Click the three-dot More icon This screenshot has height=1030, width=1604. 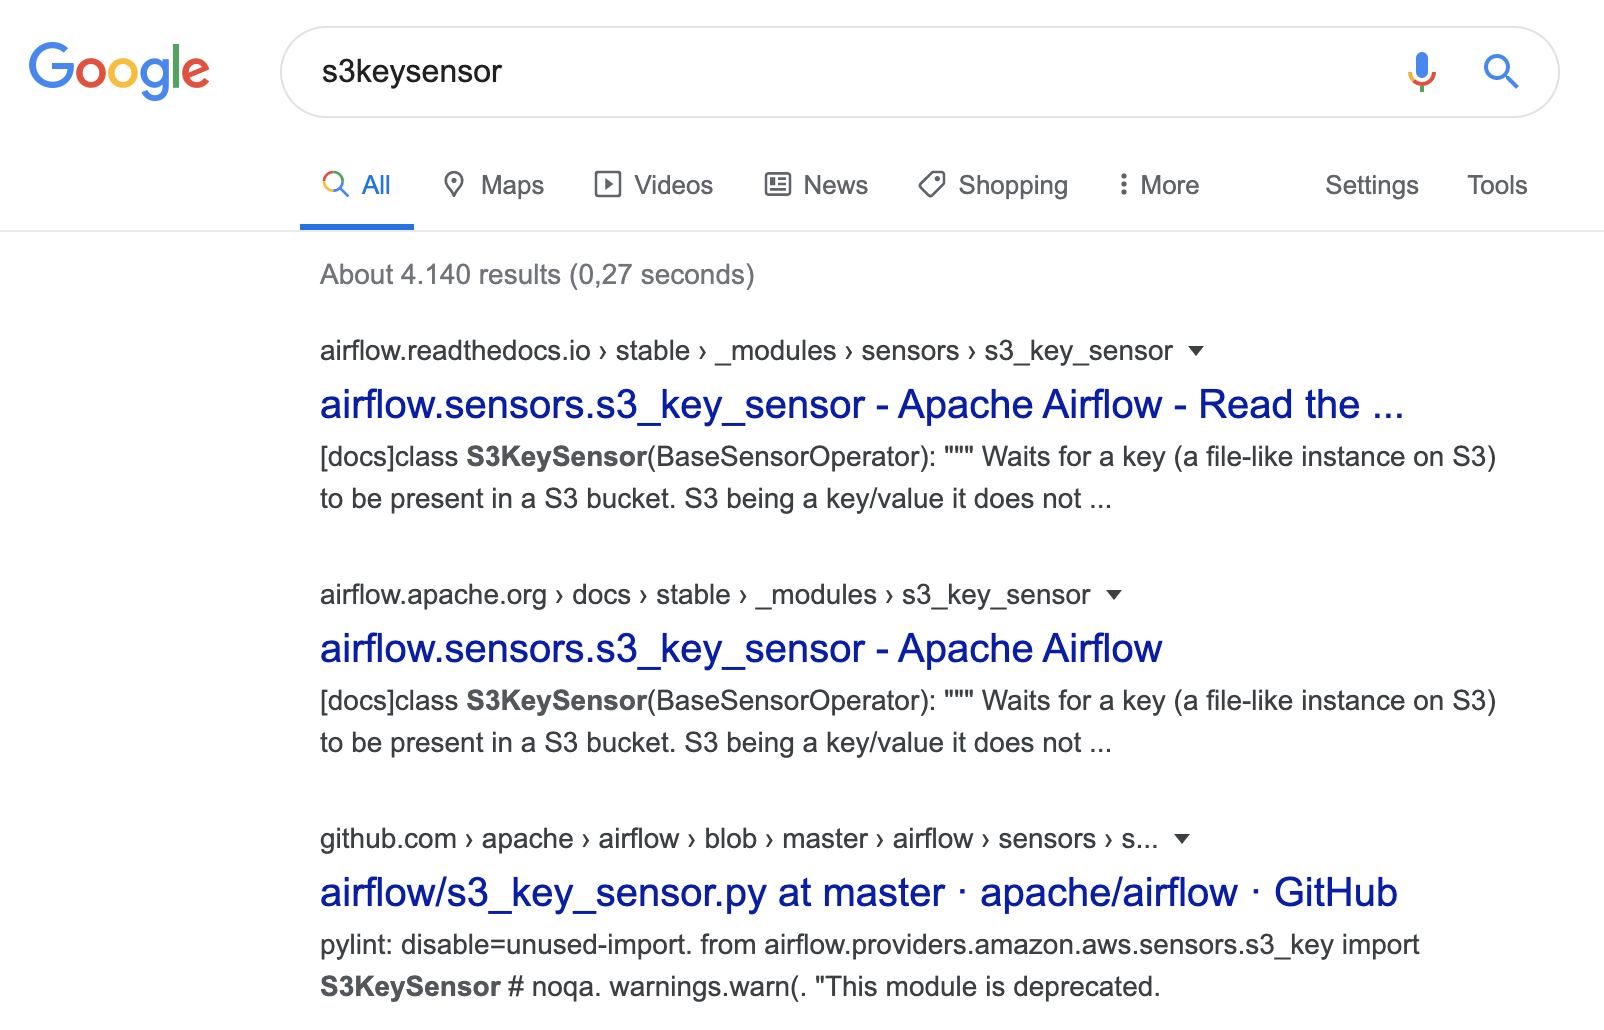coord(1124,184)
